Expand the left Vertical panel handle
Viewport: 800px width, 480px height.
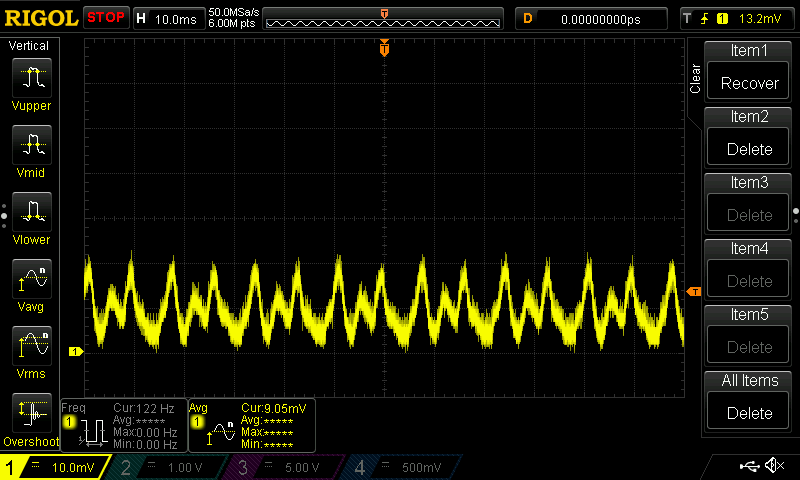[4, 212]
